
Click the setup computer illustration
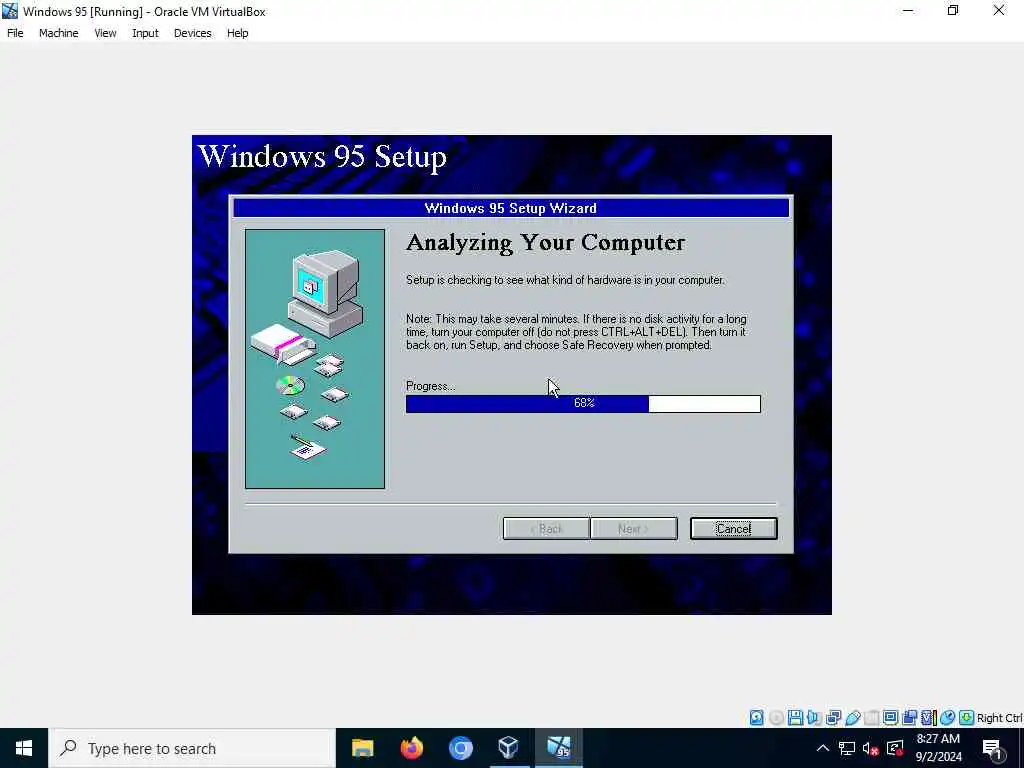[315, 359]
